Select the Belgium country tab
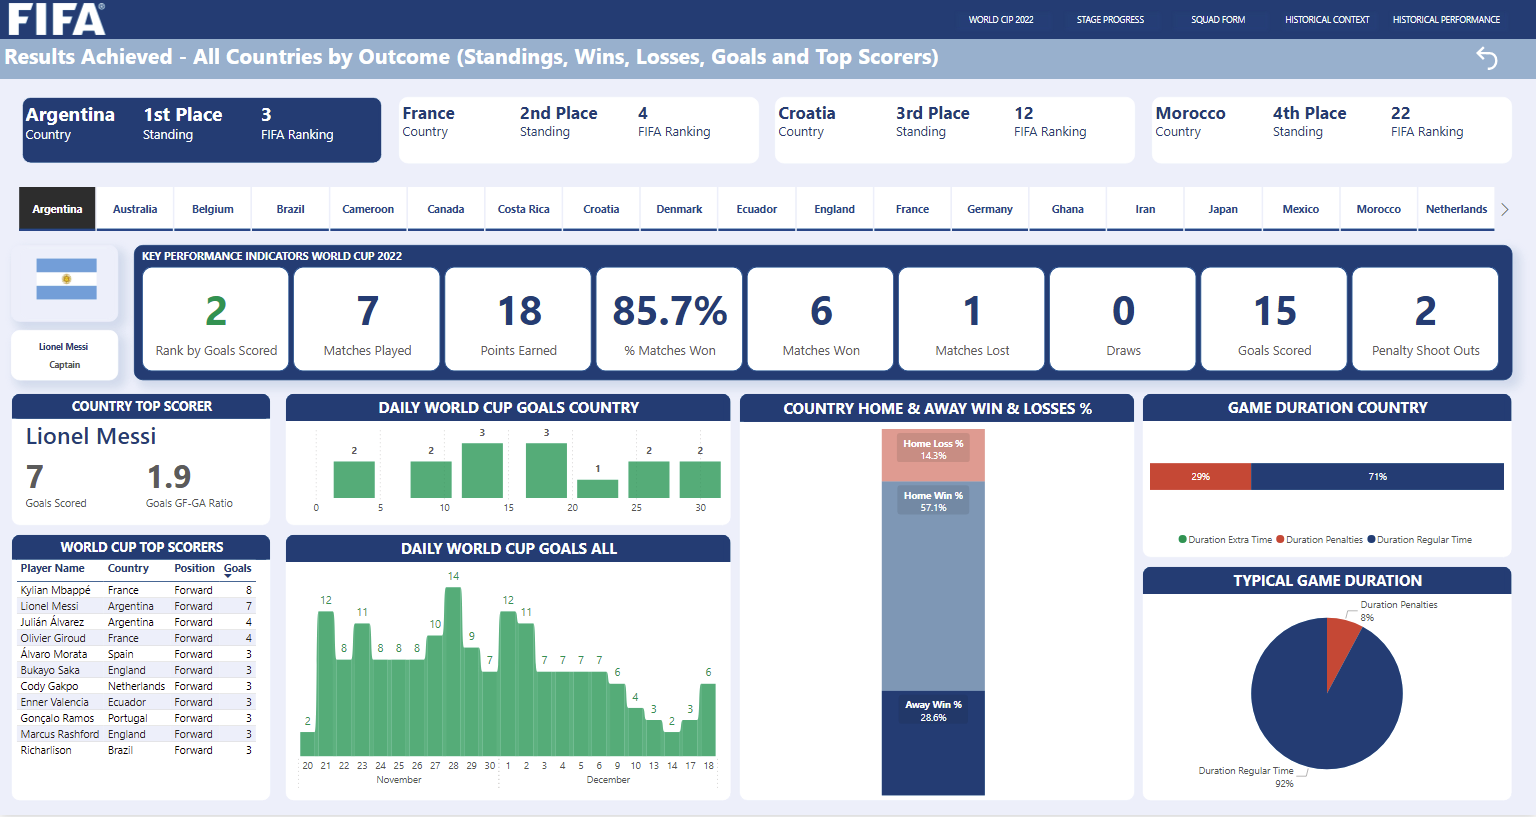Screen dimensions: 1536x817 (x=213, y=209)
